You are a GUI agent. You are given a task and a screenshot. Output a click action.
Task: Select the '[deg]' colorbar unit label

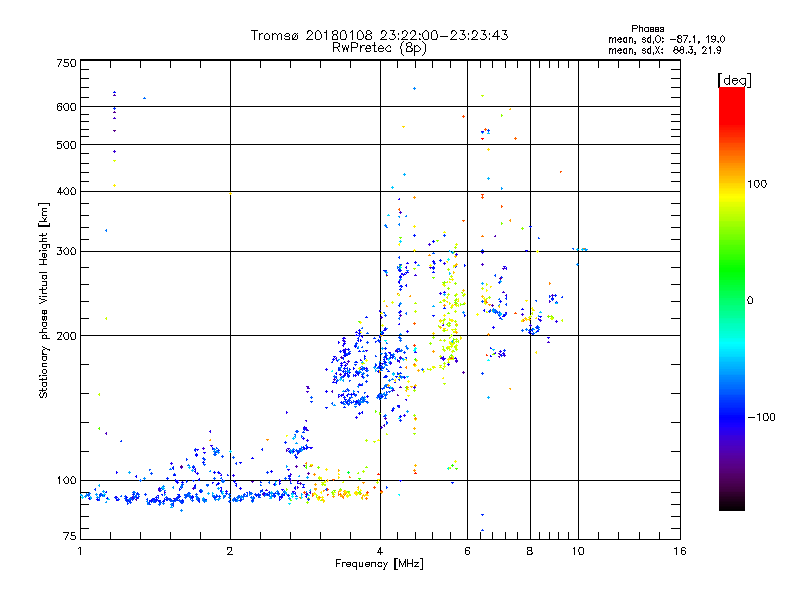(734, 80)
